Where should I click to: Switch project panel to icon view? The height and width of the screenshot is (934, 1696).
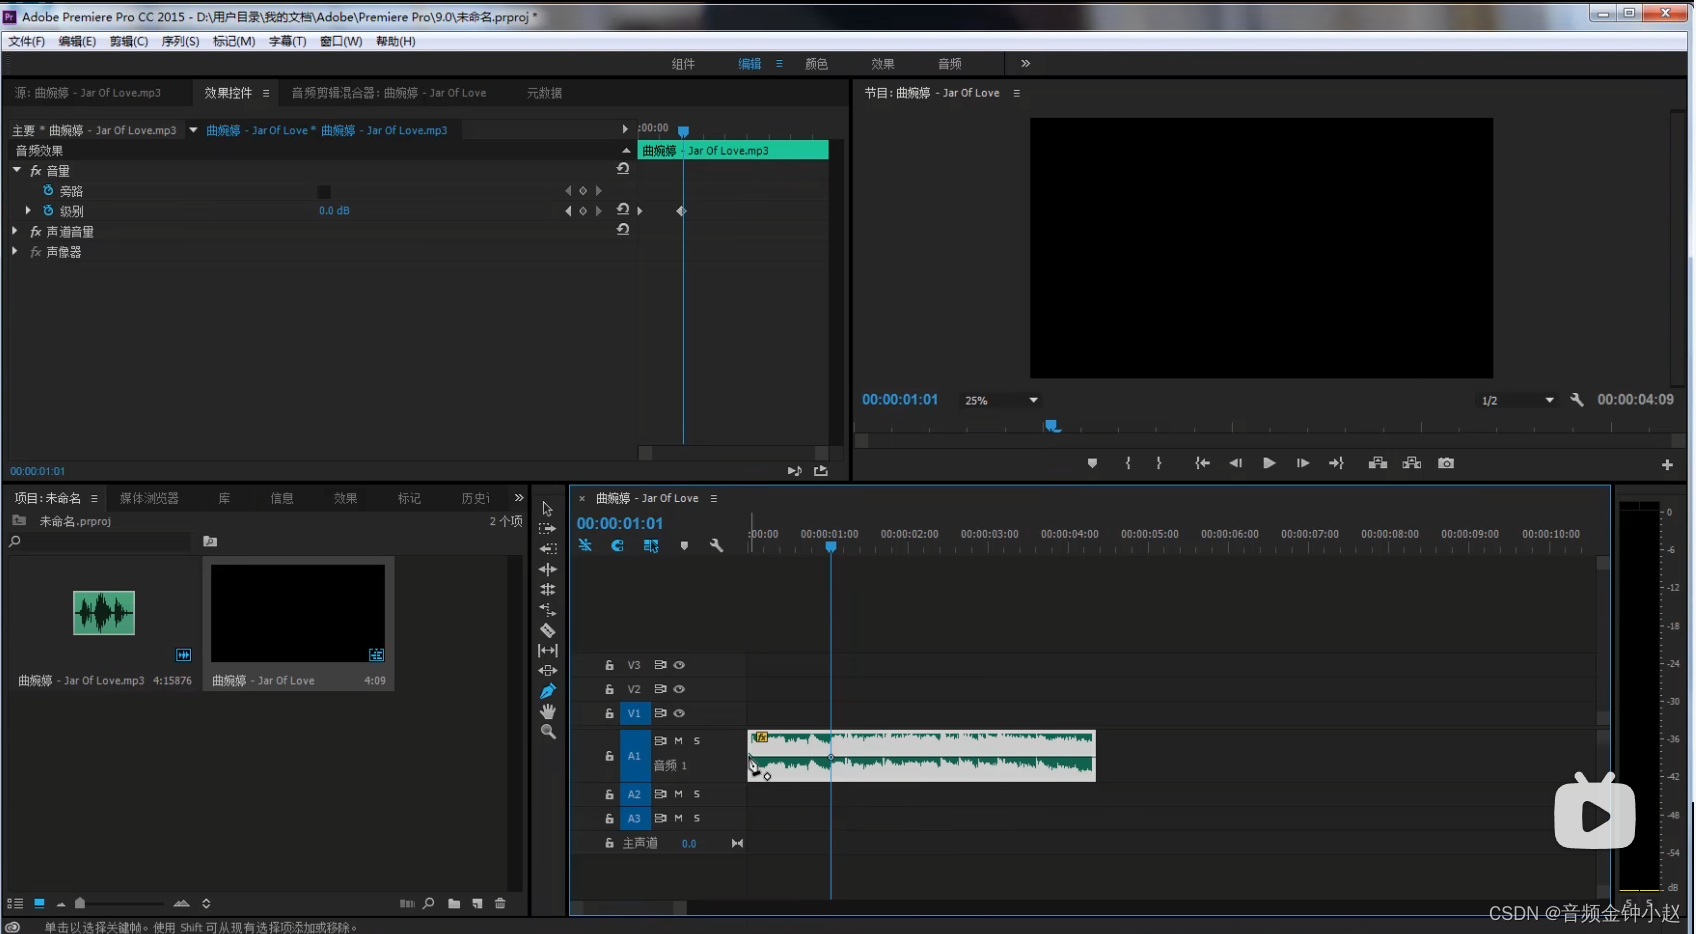[x=39, y=903]
